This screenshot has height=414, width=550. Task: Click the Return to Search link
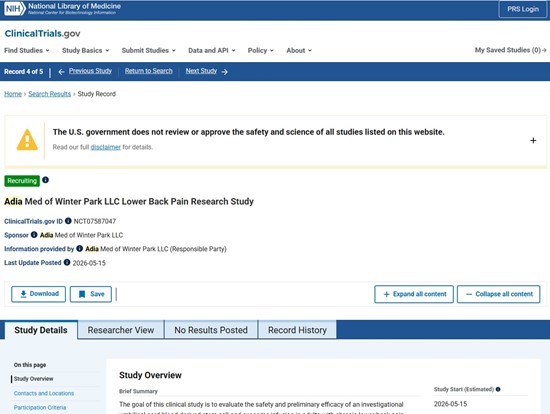(x=149, y=71)
